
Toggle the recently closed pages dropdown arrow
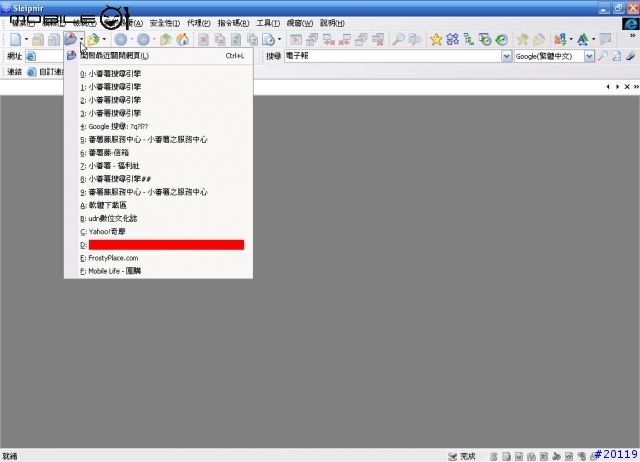(x=82, y=40)
